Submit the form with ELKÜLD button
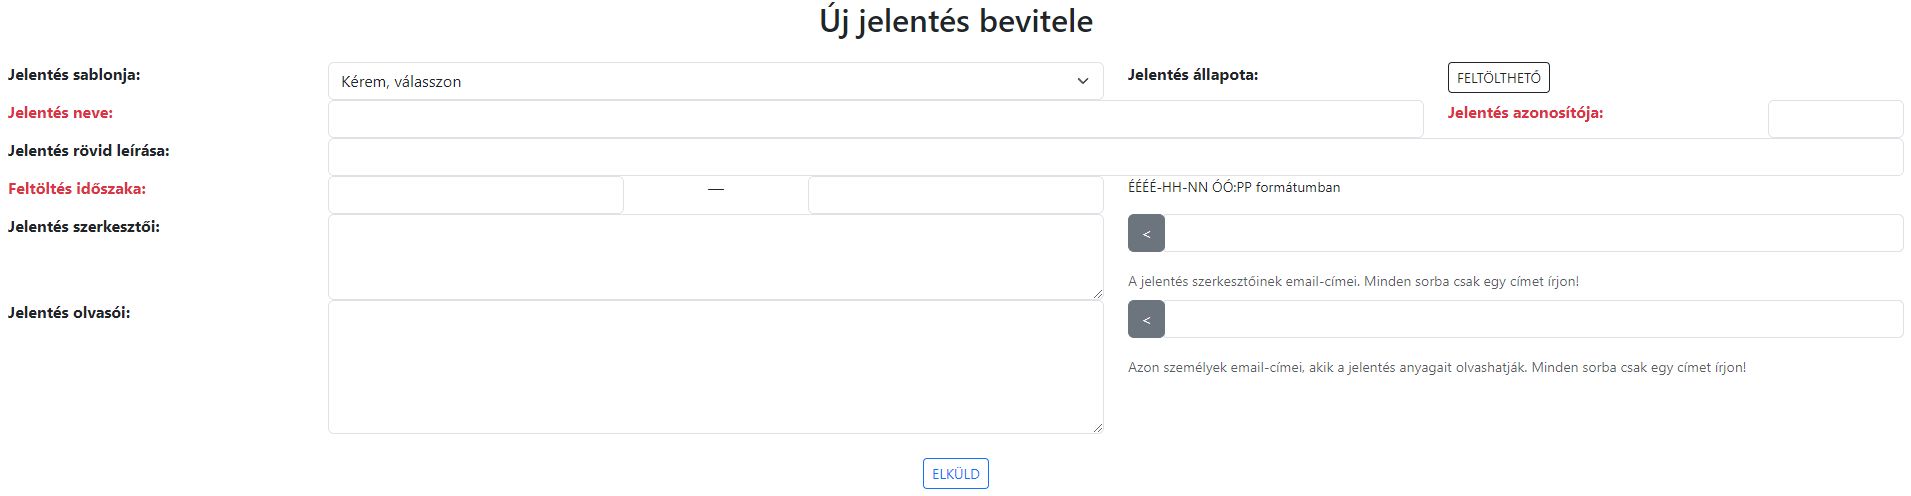Viewport: 1911px width, 496px height. [x=955, y=474]
